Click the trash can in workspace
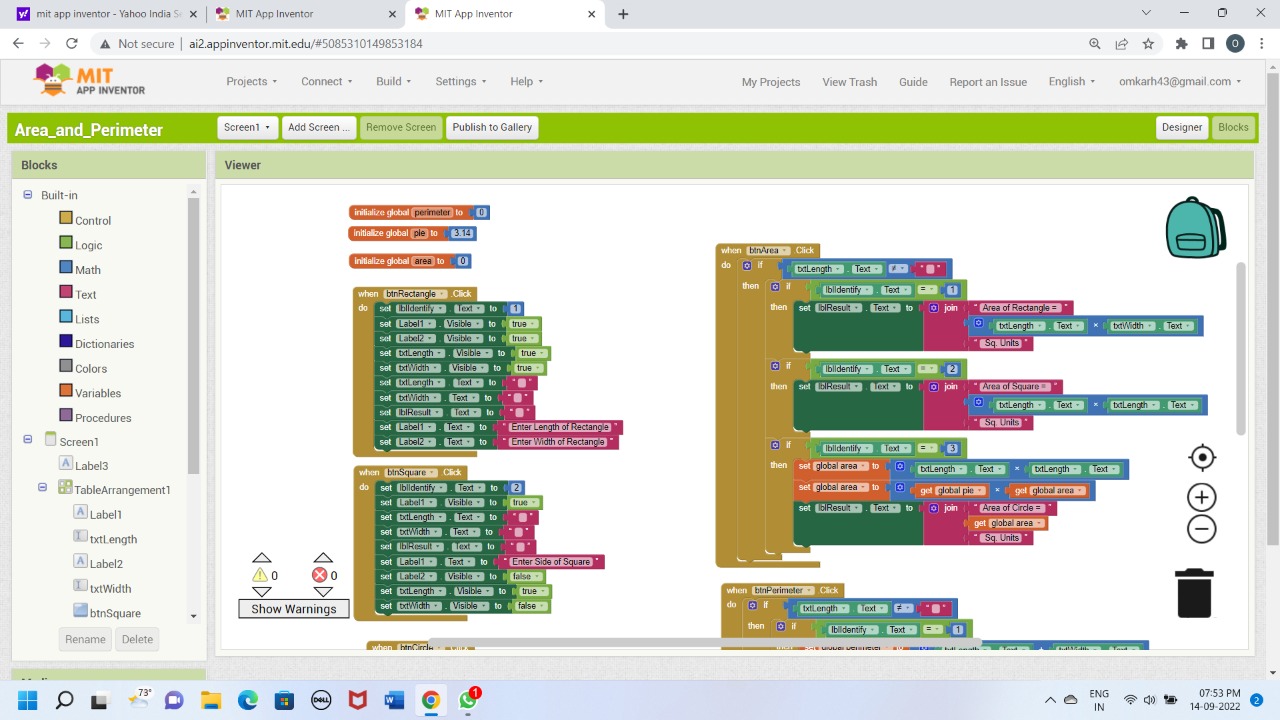The height and width of the screenshot is (720, 1280). tap(1194, 593)
